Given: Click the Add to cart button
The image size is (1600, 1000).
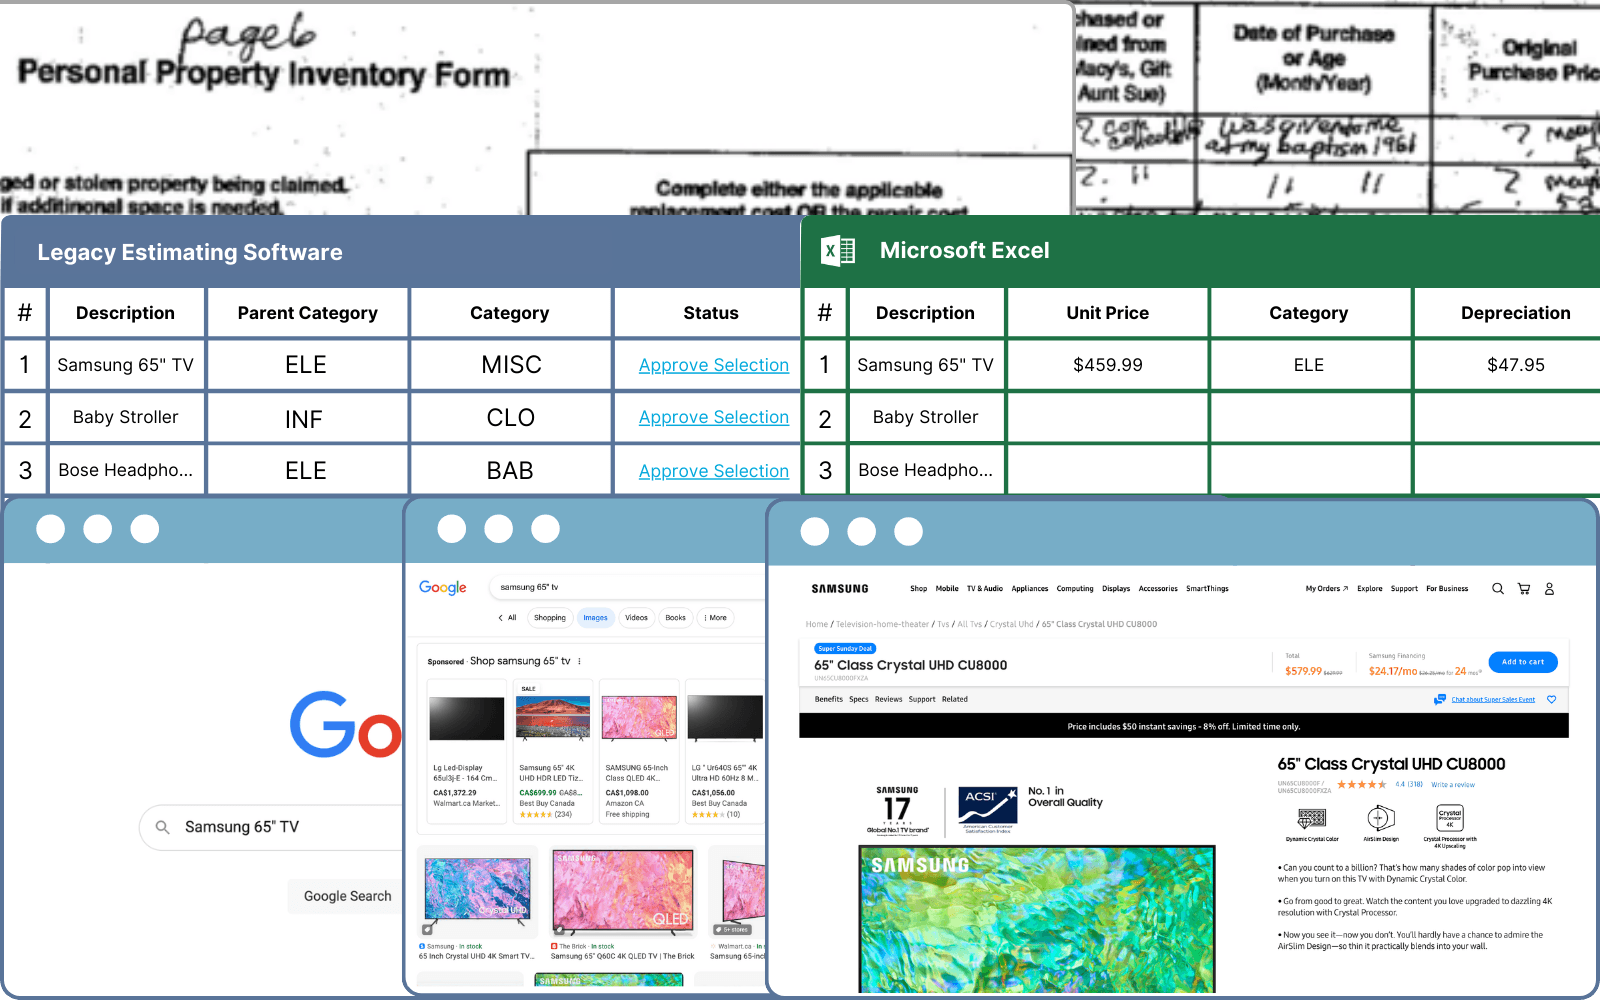Looking at the screenshot, I should pyautogui.click(x=1523, y=662).
